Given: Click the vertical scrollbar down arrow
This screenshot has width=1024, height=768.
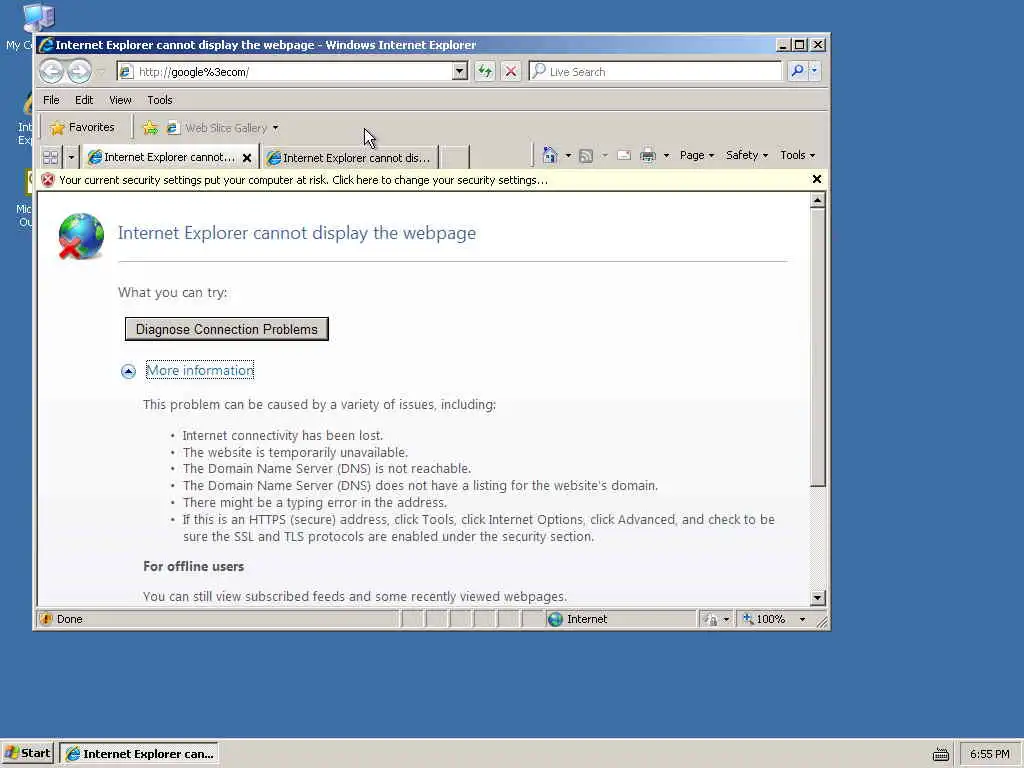Looking at the screenshot, I should 817,598.
